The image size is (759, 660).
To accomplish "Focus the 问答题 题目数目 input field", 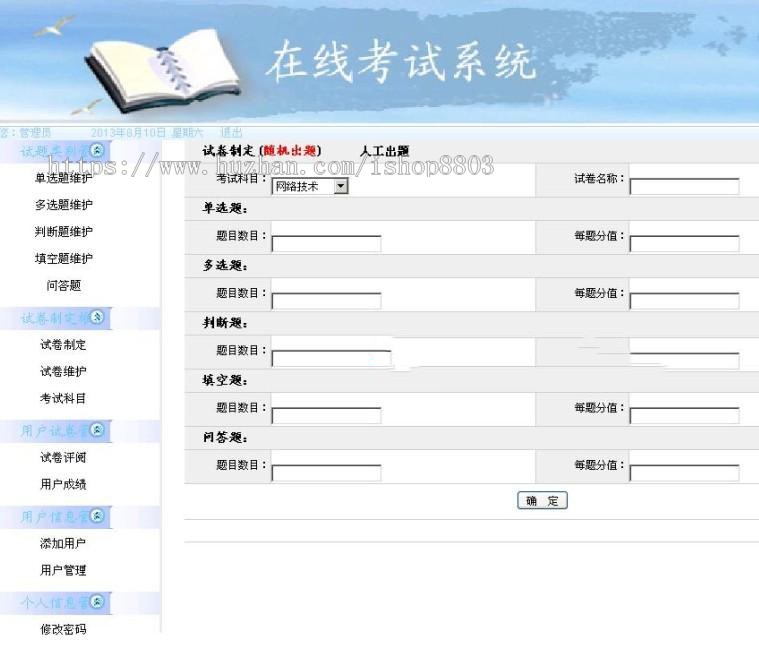I will pyautogui.click(x=327, y=473).
